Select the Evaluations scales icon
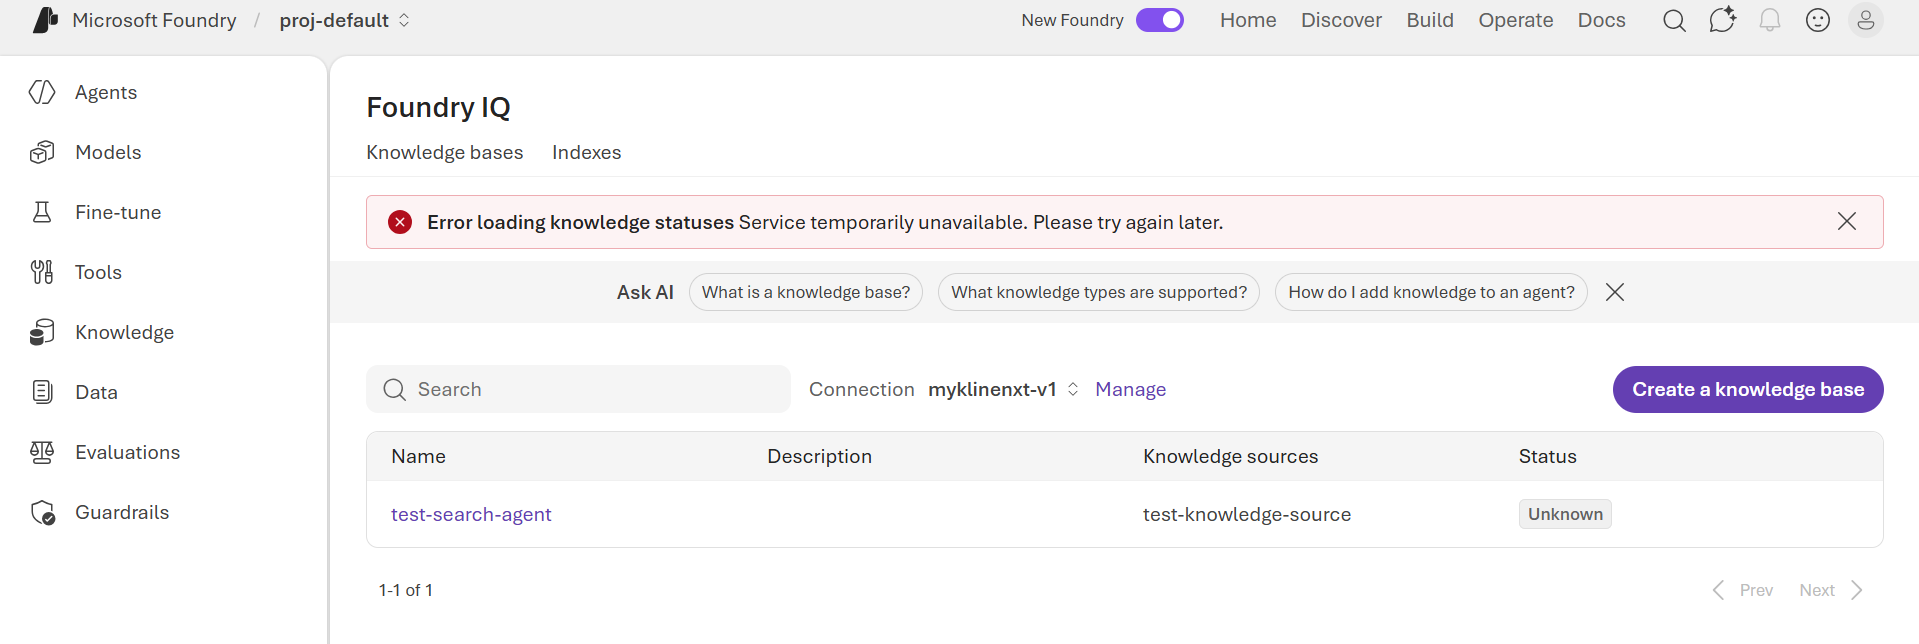Screen dimensions: 1919x644 pos(42,452)
